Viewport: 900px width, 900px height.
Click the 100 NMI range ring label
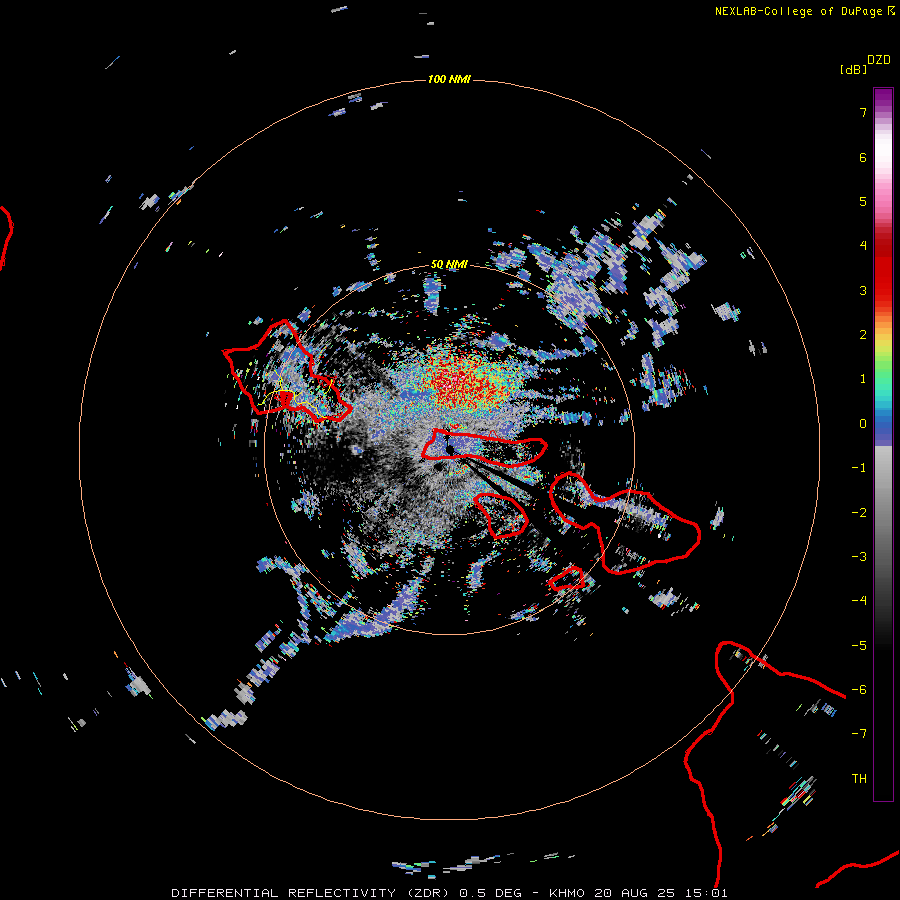click(x=449, y=79)
